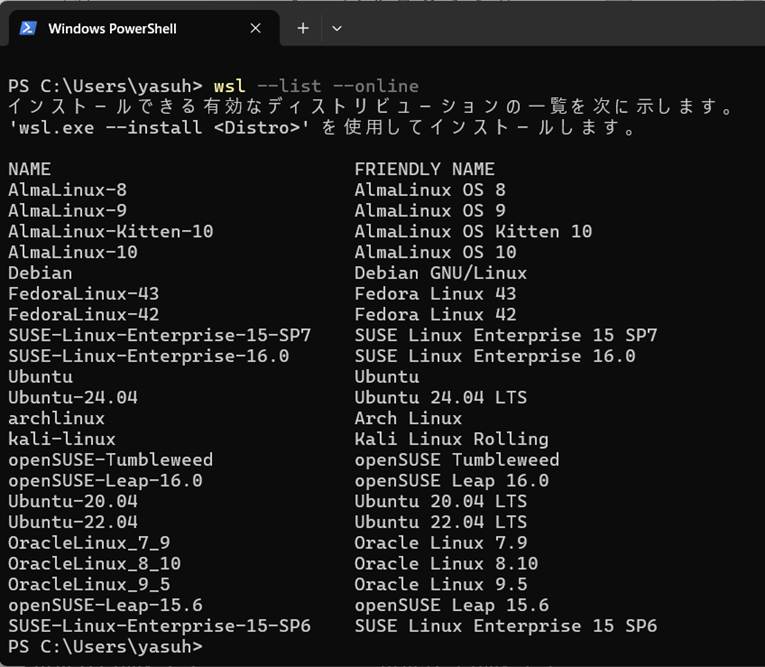This screenshot has width=765, height=667.
Task: Click the FedoraLinux-43 distribution name
Action: [83, 294]
